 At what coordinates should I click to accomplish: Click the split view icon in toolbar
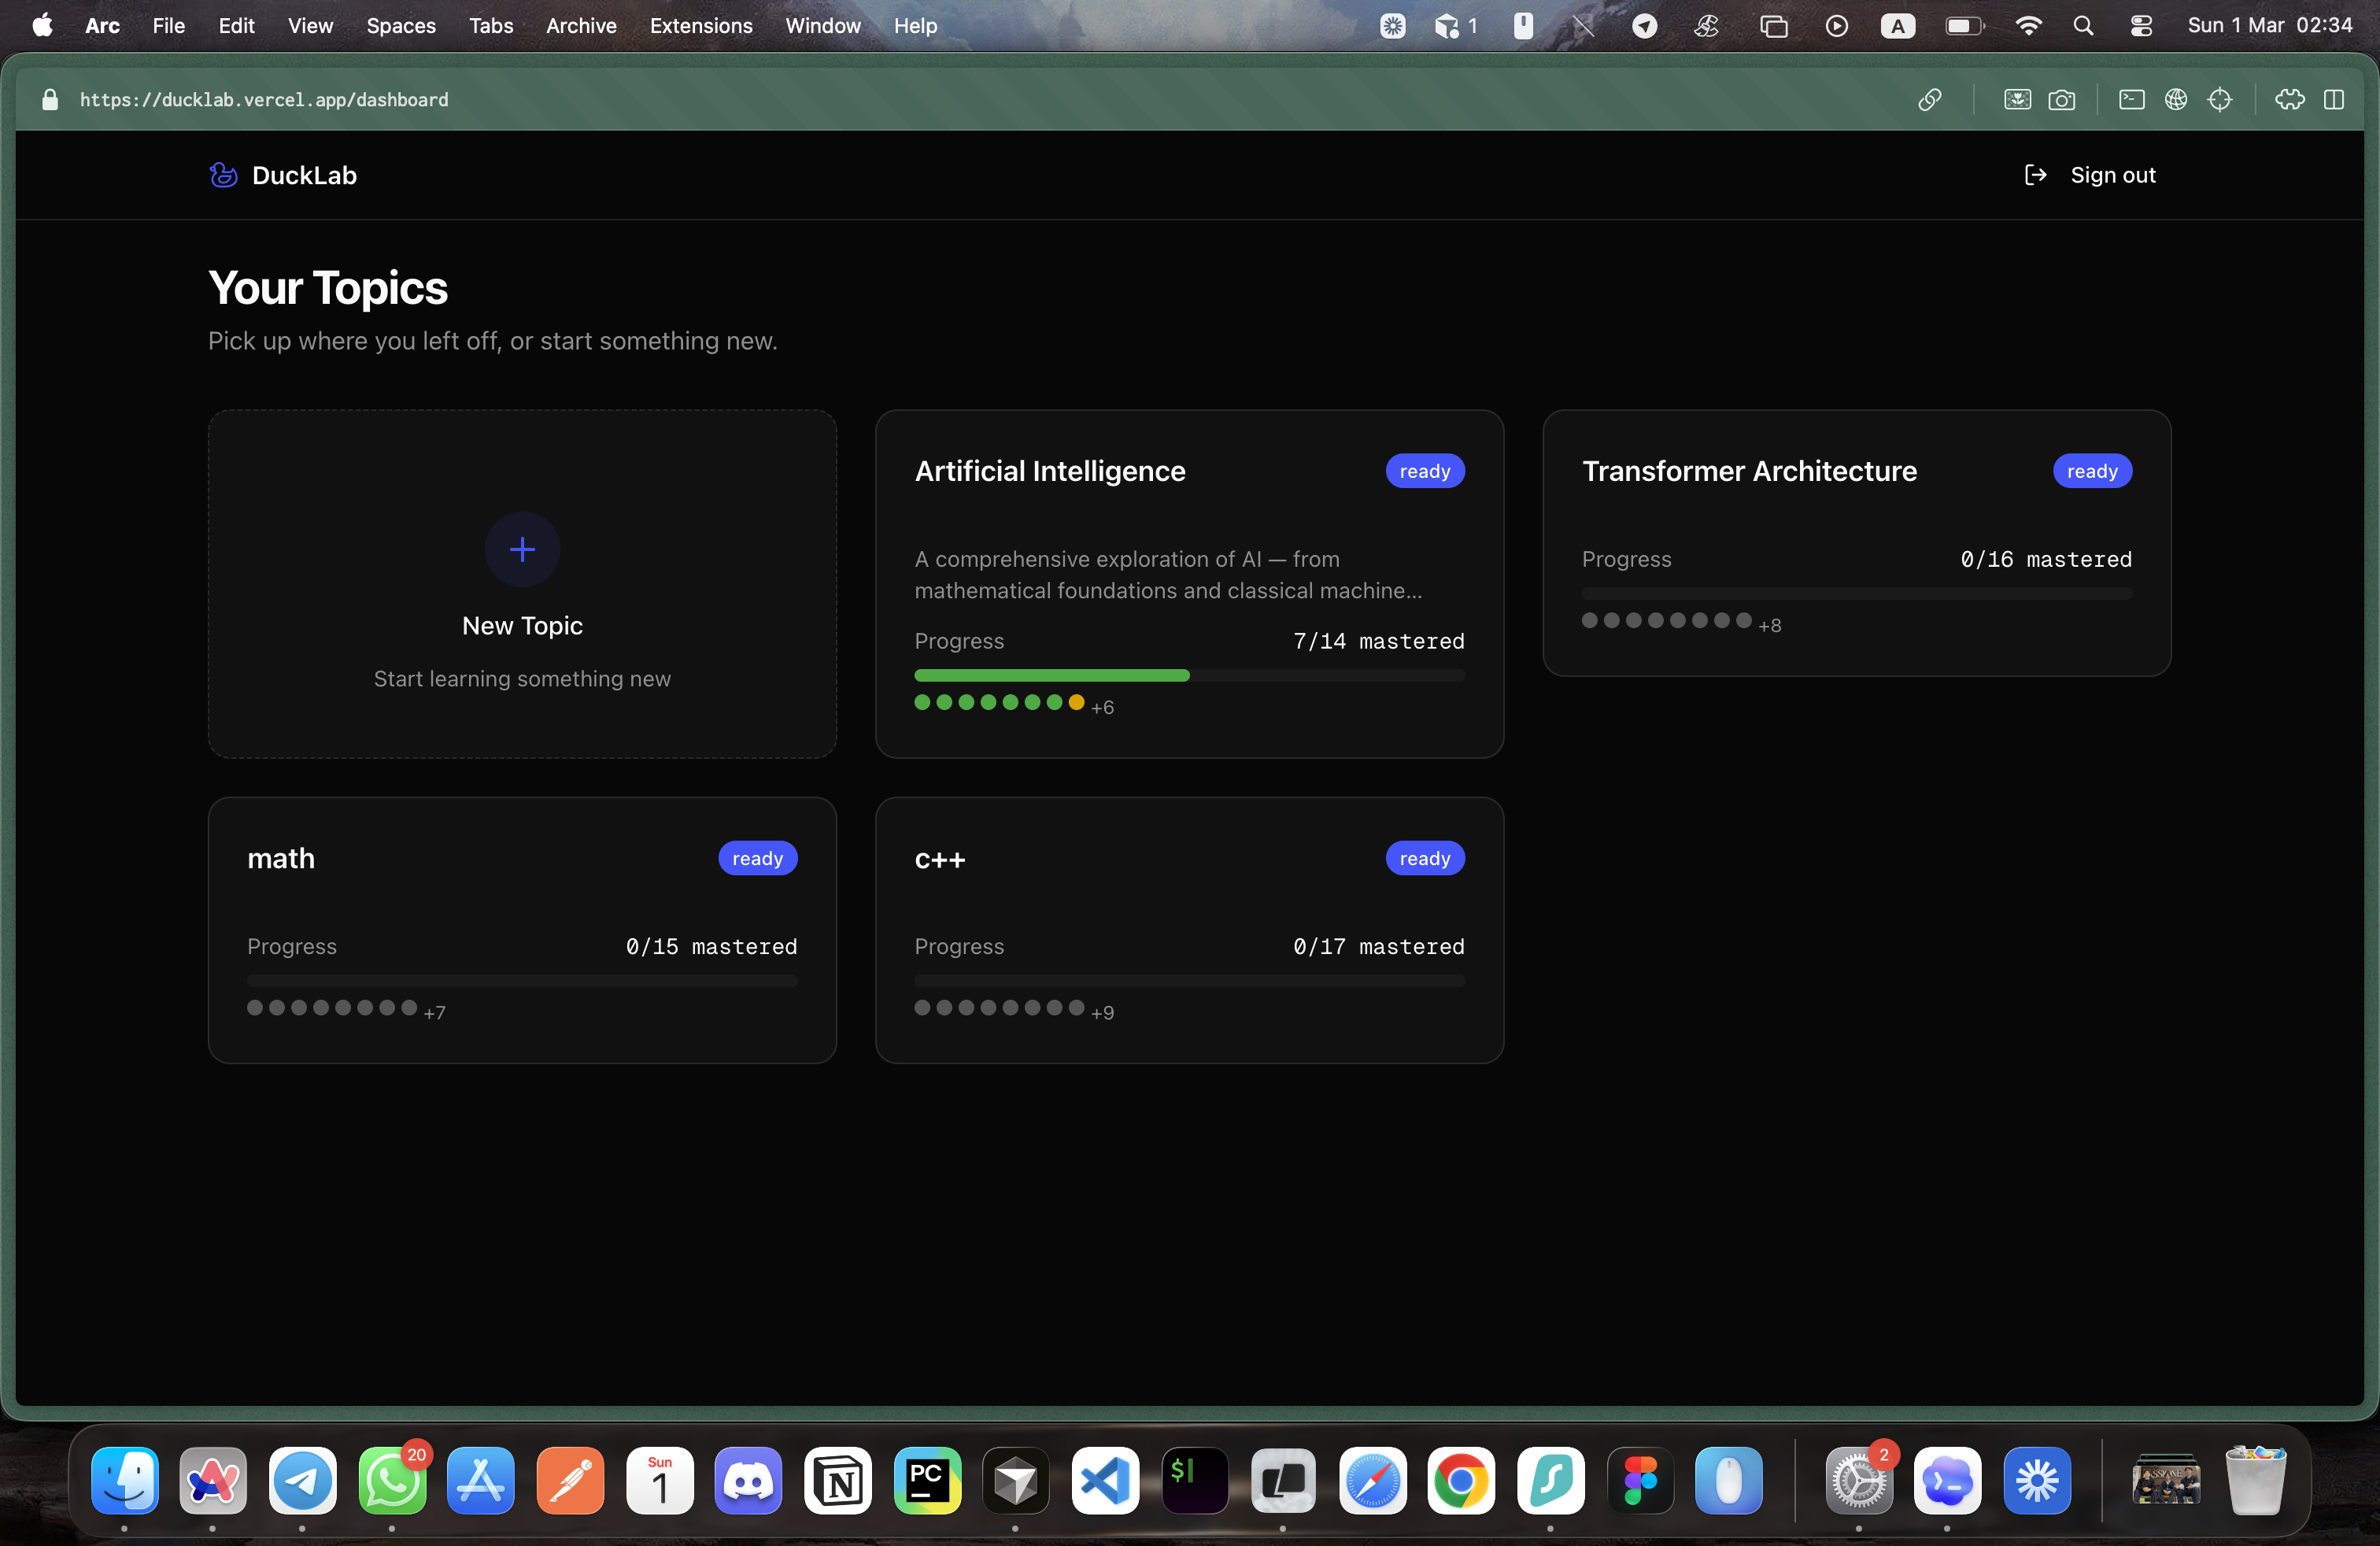pyautogui.click(x=2334, y=99)
